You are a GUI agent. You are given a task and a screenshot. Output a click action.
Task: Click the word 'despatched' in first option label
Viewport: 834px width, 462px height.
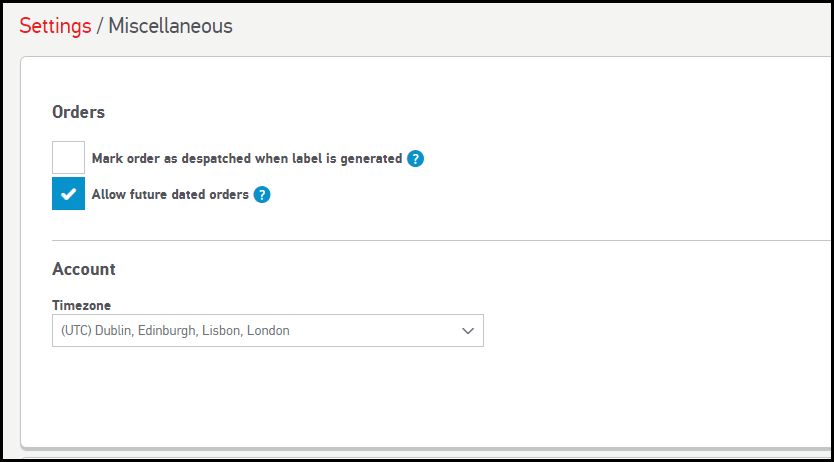(x=216, y=158)
